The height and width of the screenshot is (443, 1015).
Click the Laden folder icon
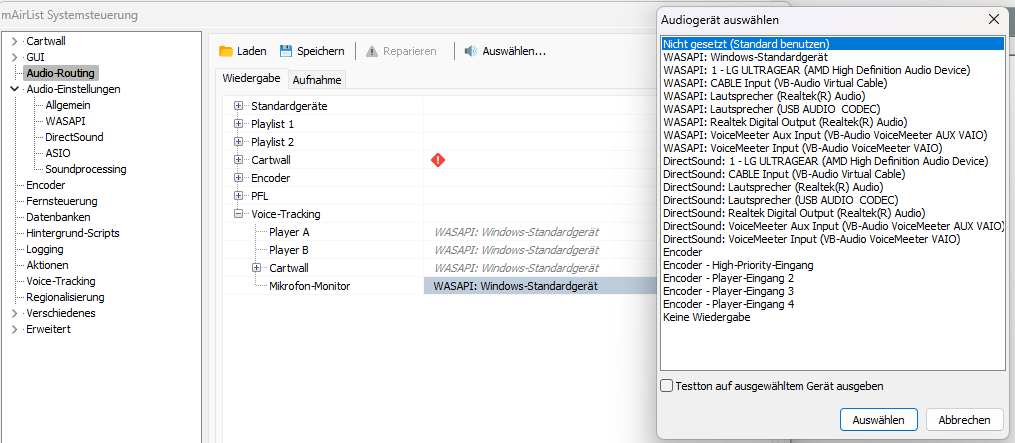[x=226, y=51]
